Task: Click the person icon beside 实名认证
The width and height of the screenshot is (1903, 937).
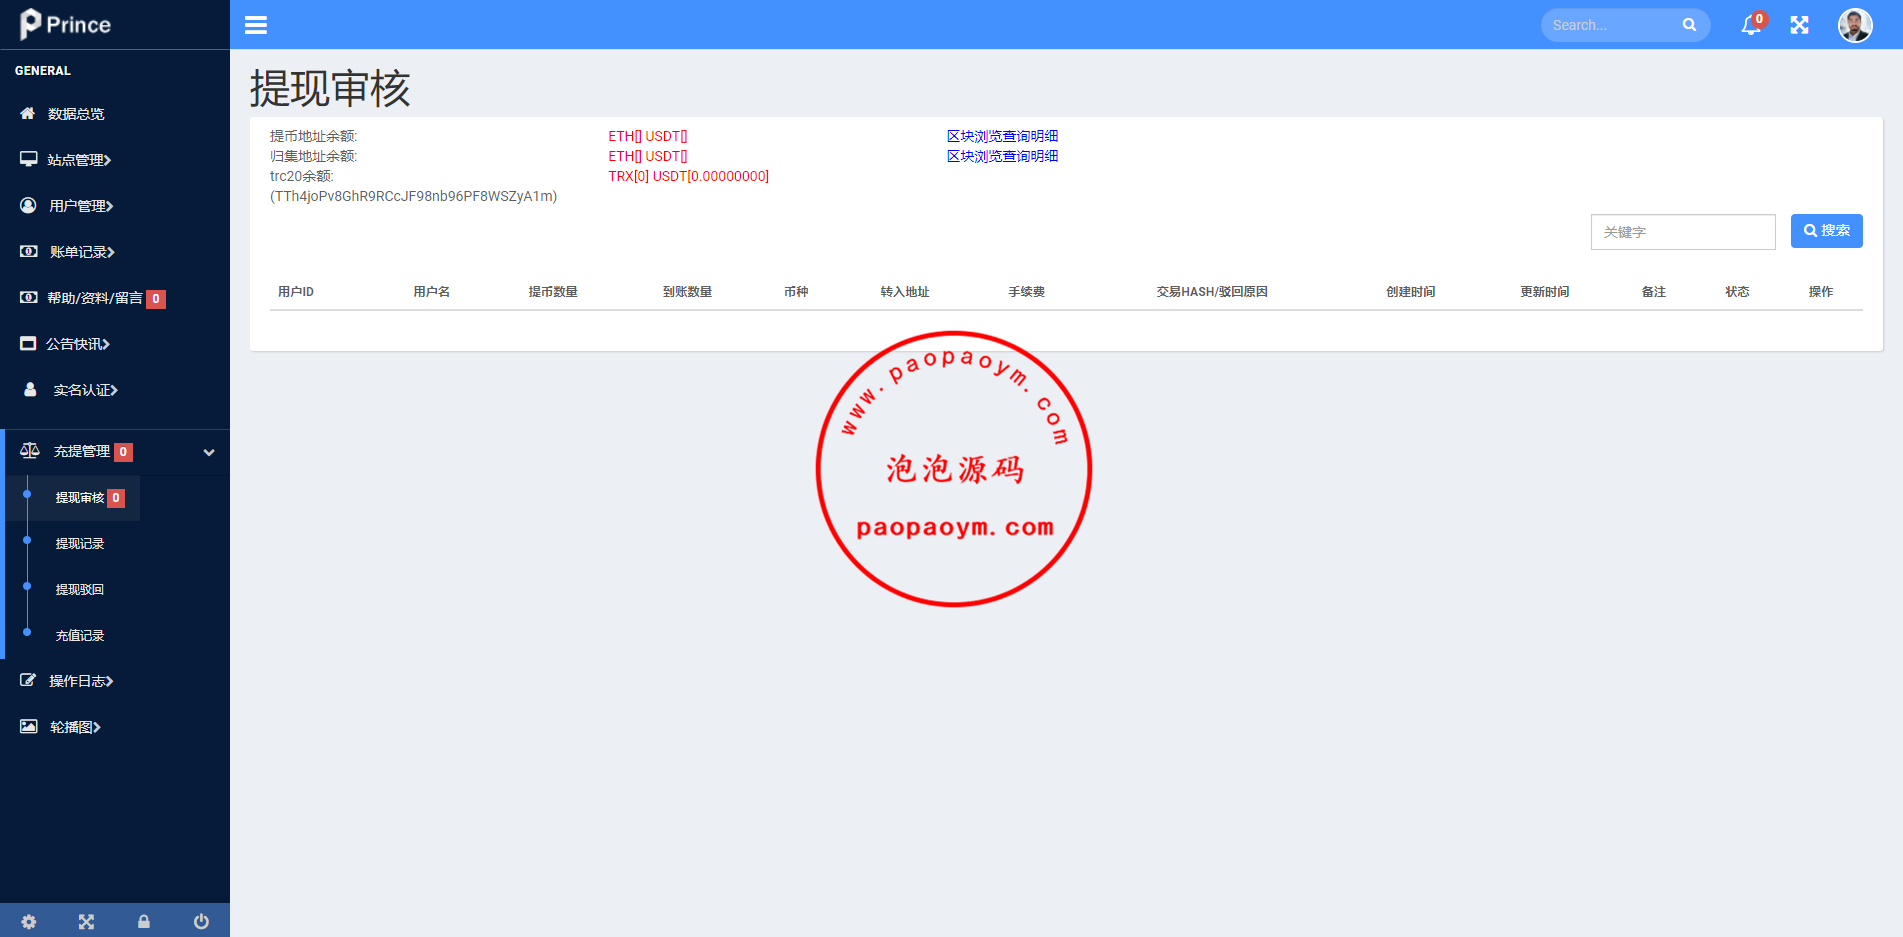Action: [30, 389]
